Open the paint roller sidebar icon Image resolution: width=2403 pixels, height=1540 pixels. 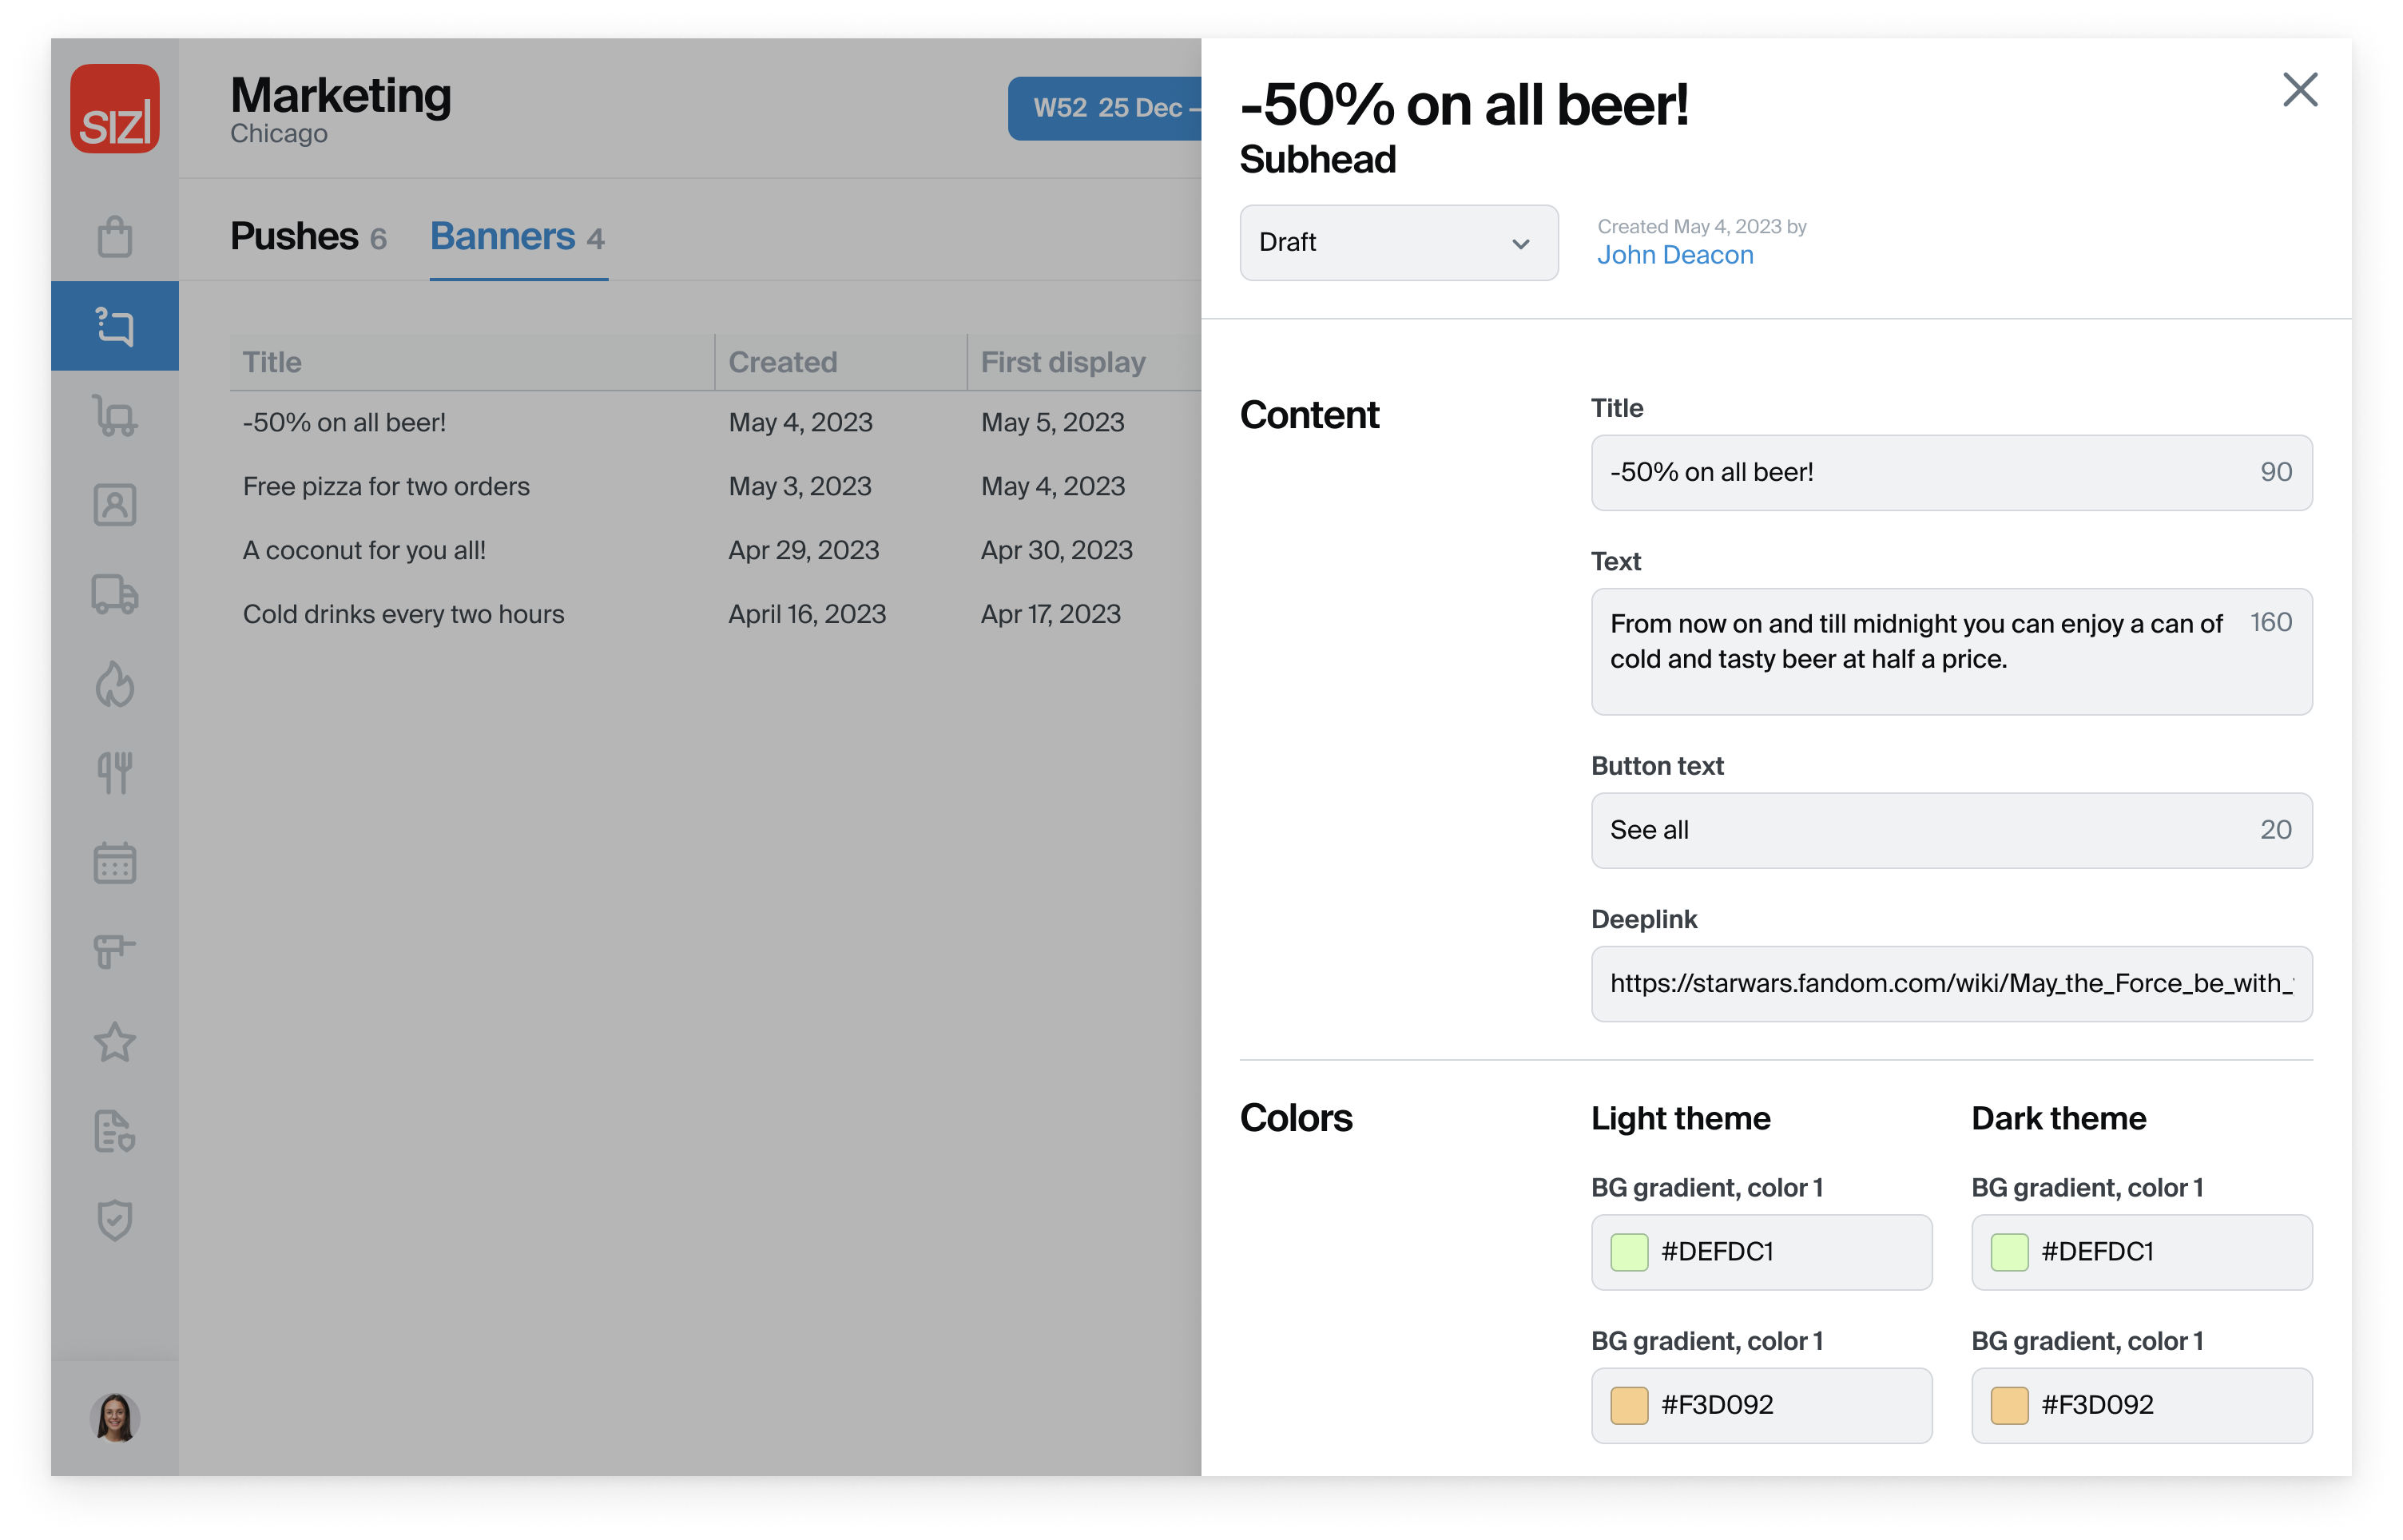pos(115,951)
